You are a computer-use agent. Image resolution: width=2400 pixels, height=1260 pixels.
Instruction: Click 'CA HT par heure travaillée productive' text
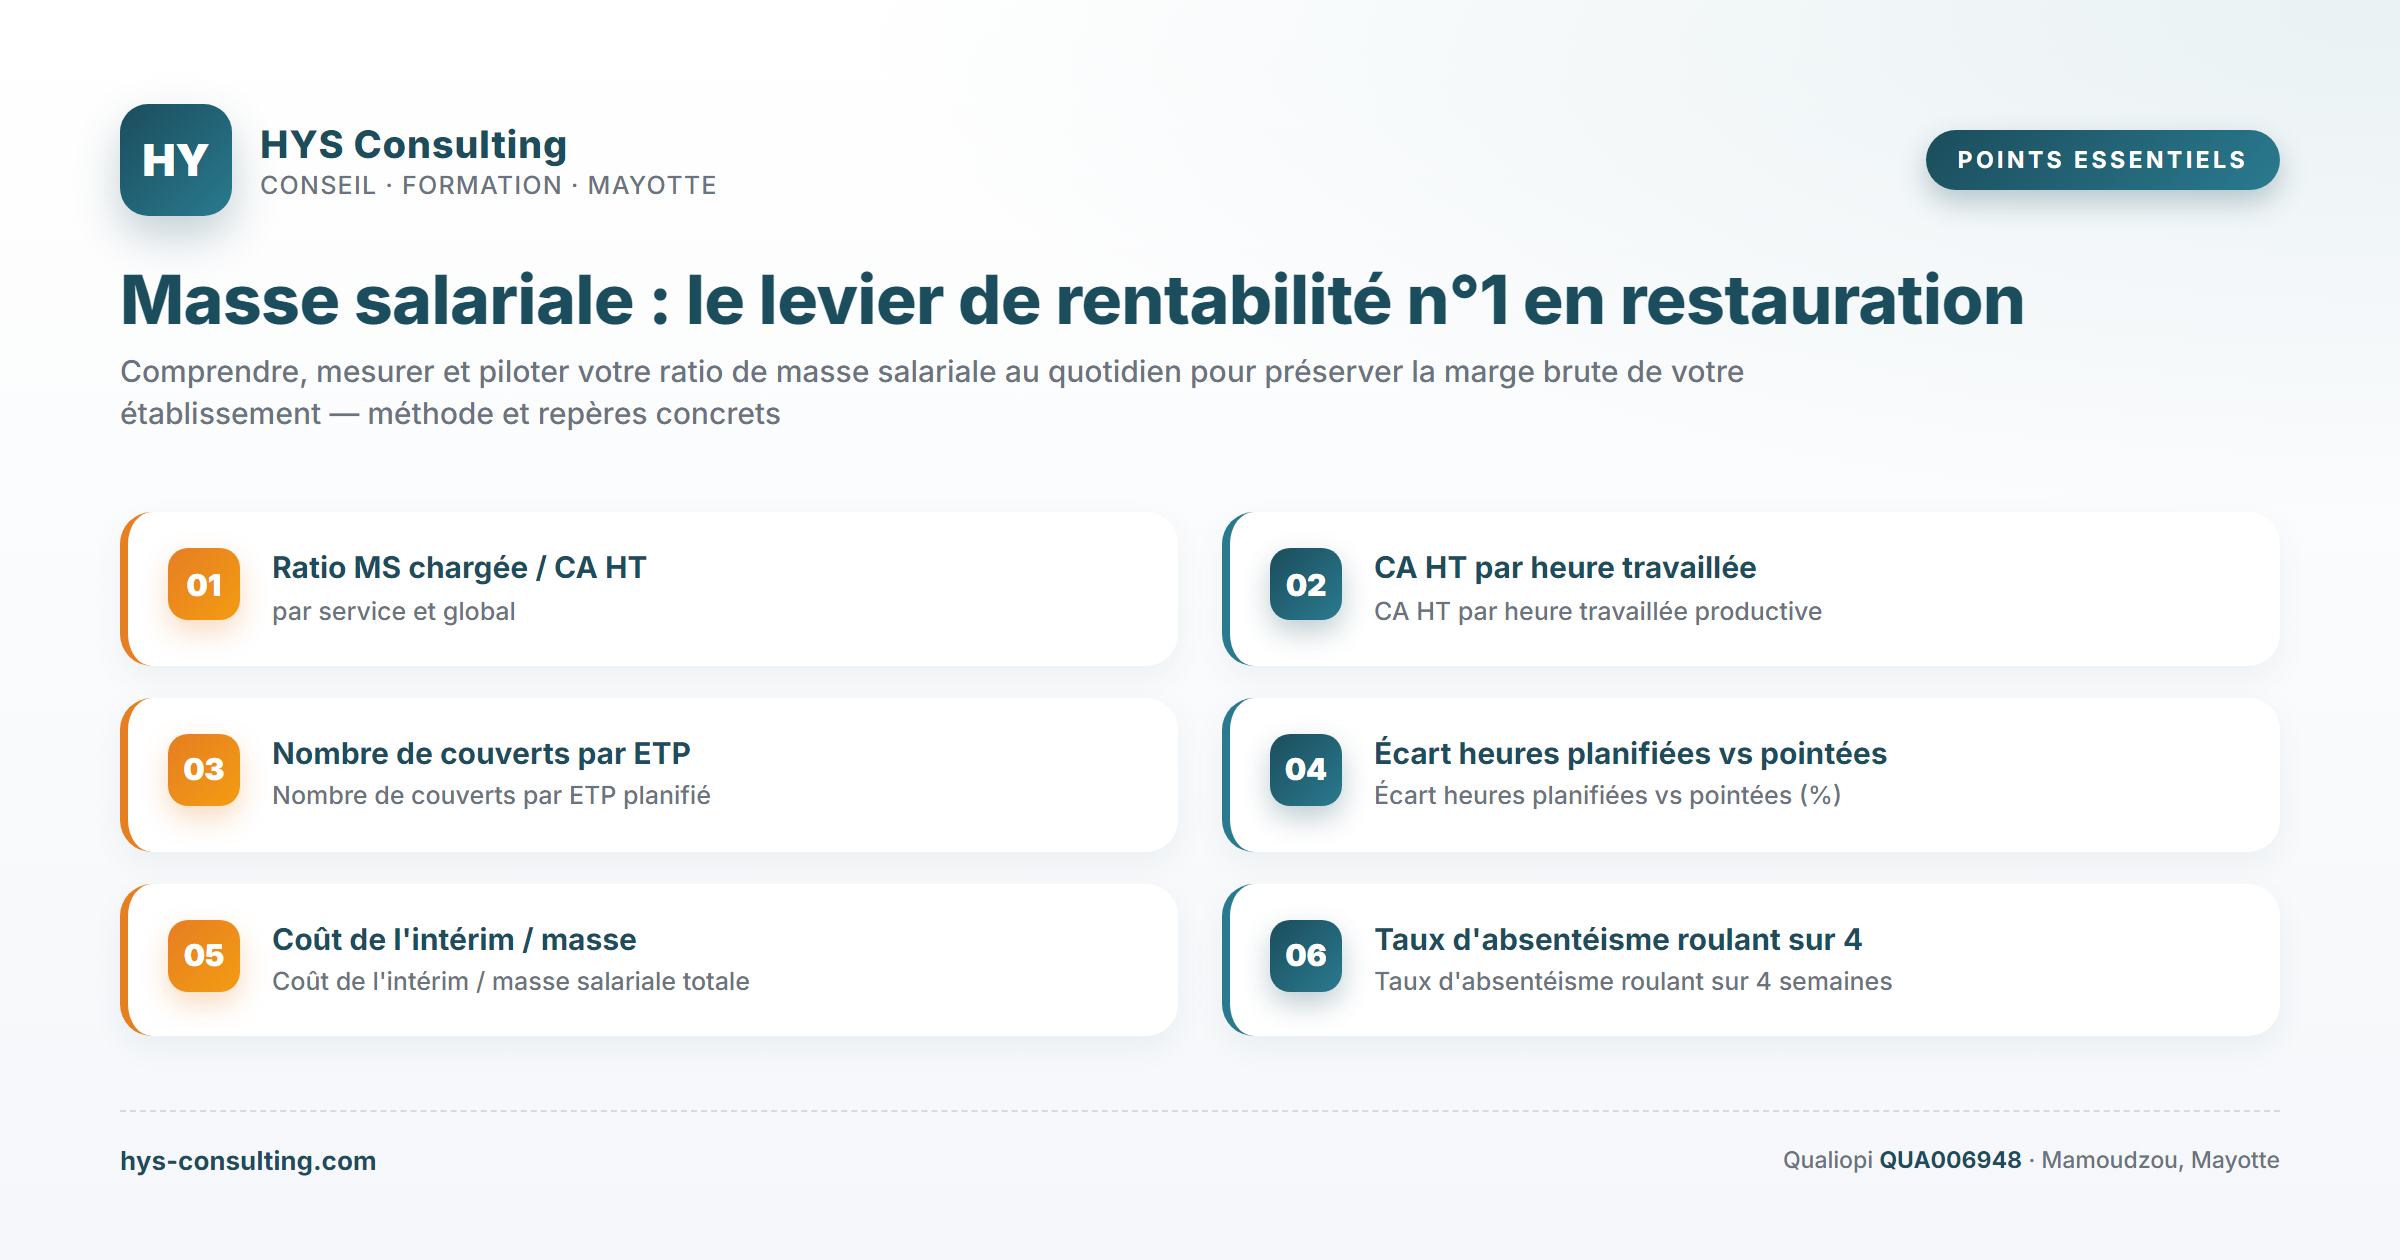point(1598,611)
